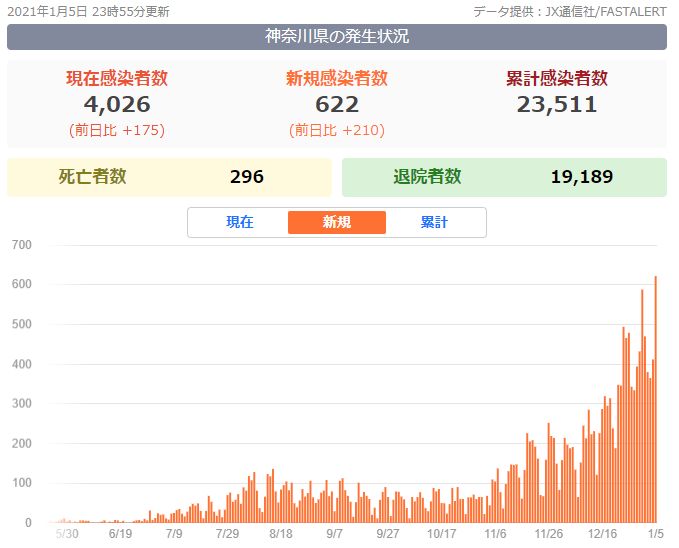This screenshot has height=548, width=679.
Task: Click the 神奈川県の発生状況 header bar
Action: 337,37
